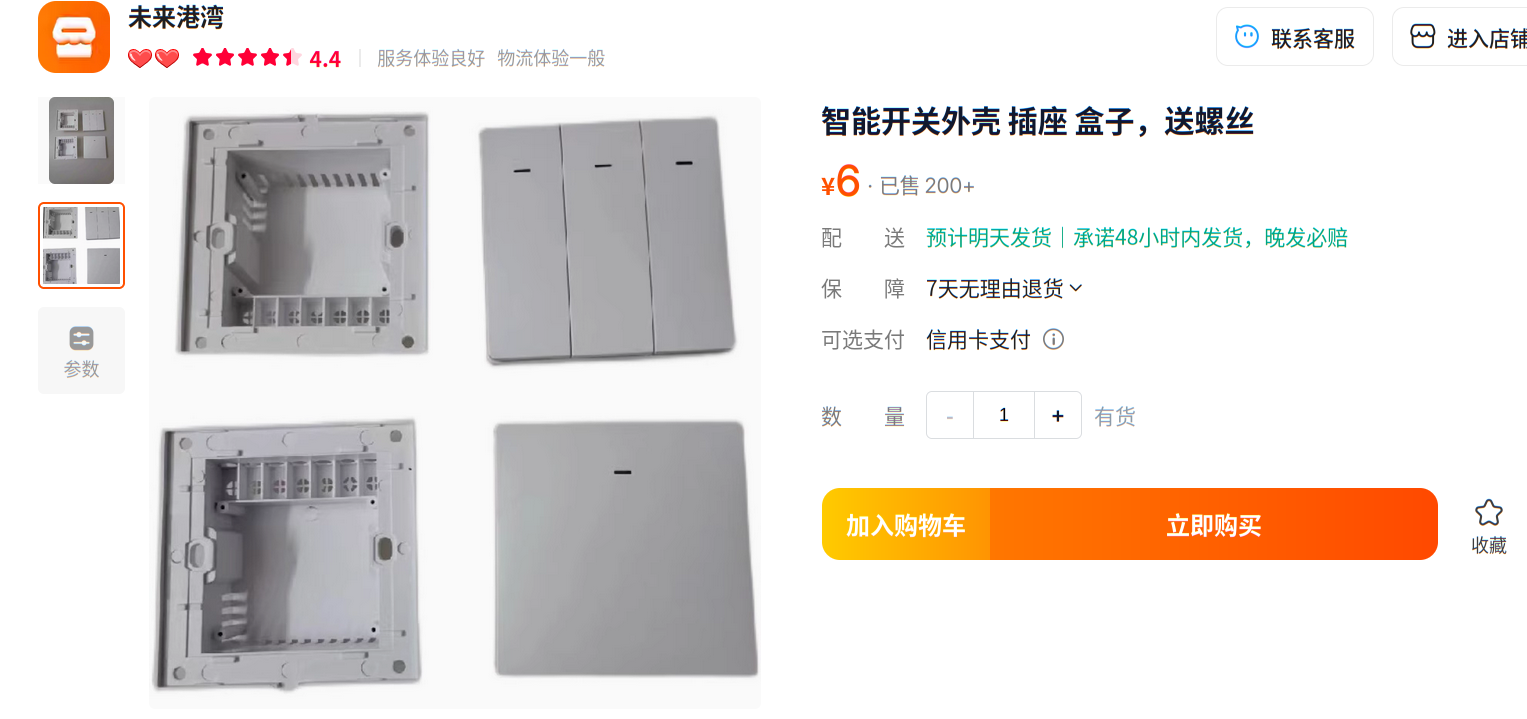Click the 联系客服 button
This screenshot has width=1527, height=719.
[x=1295, y=37]
